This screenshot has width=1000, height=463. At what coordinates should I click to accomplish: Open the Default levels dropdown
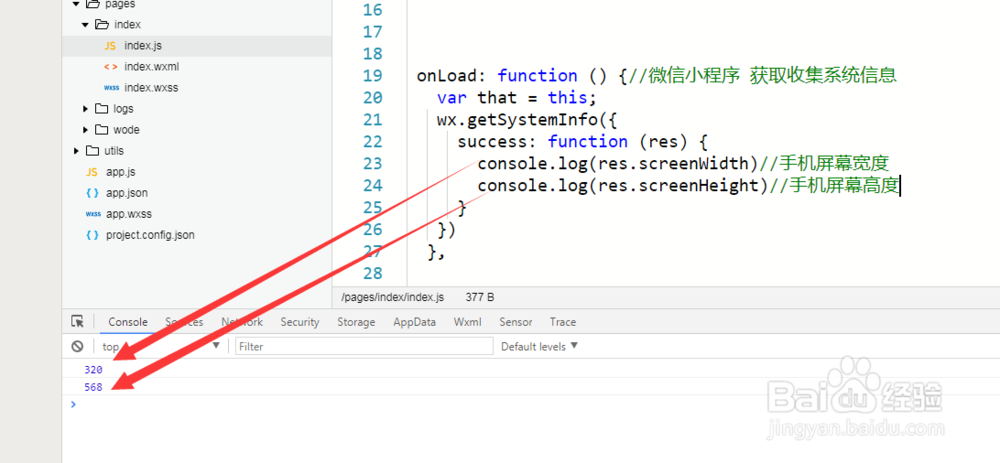[x=540, y=346]
